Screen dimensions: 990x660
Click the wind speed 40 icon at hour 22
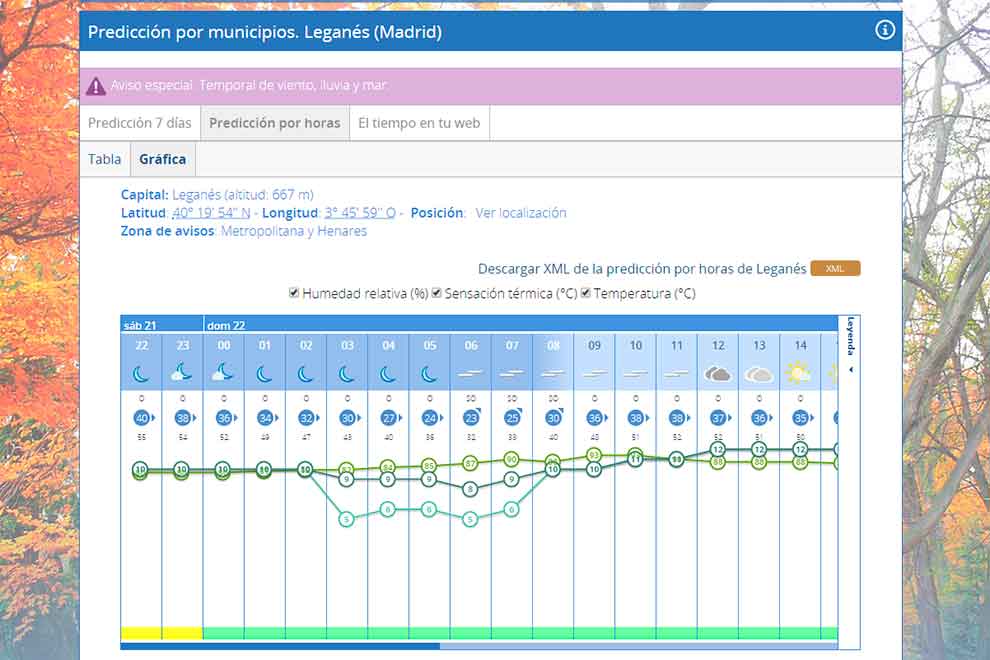point(141,418)
